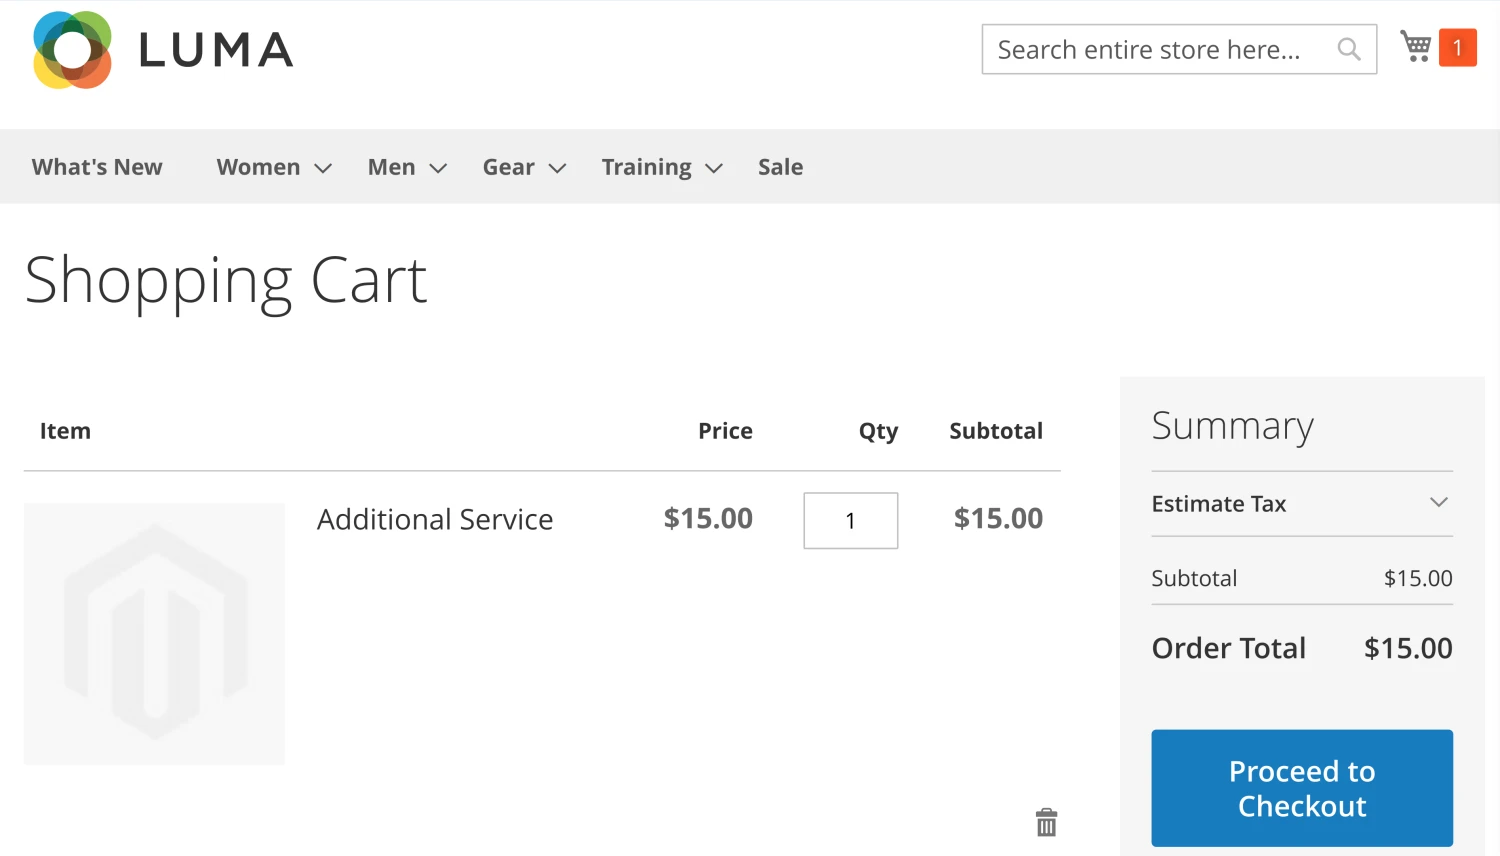Expand the Training menu chevron
This screenshot has height=856, width=1500.
pos(714,168)
